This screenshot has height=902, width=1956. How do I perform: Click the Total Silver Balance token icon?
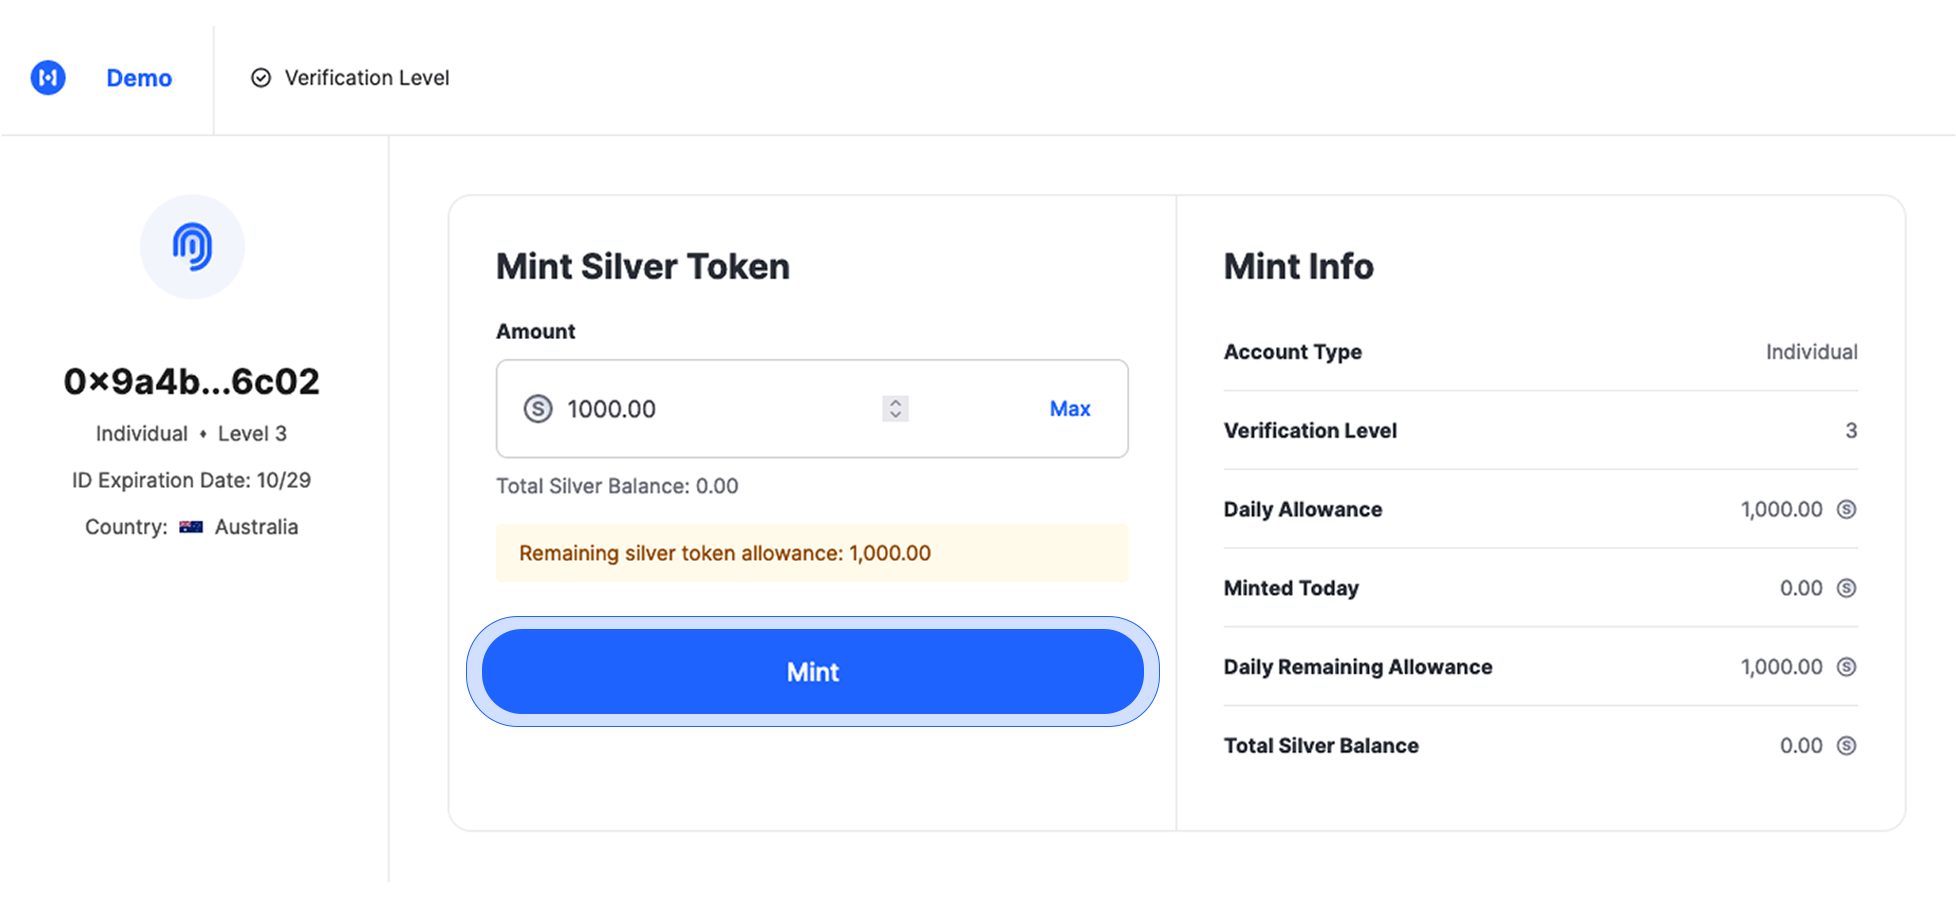[x=1846, y=746]
